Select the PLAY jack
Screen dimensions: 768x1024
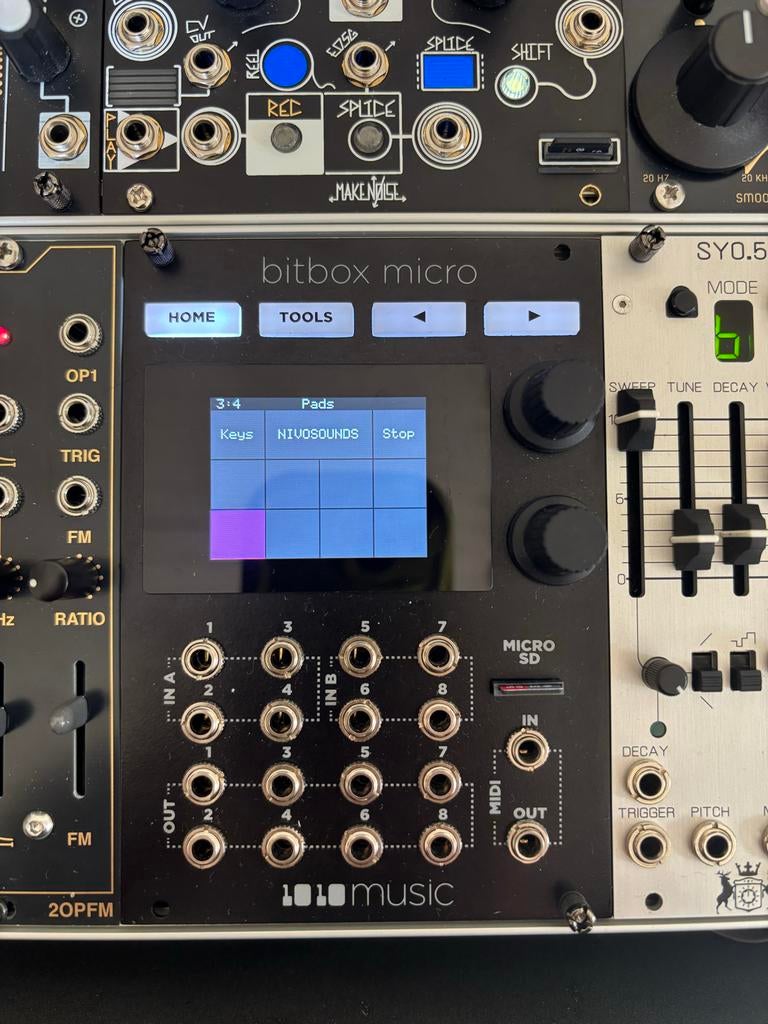pyautogui.click(x=138, y=136)
